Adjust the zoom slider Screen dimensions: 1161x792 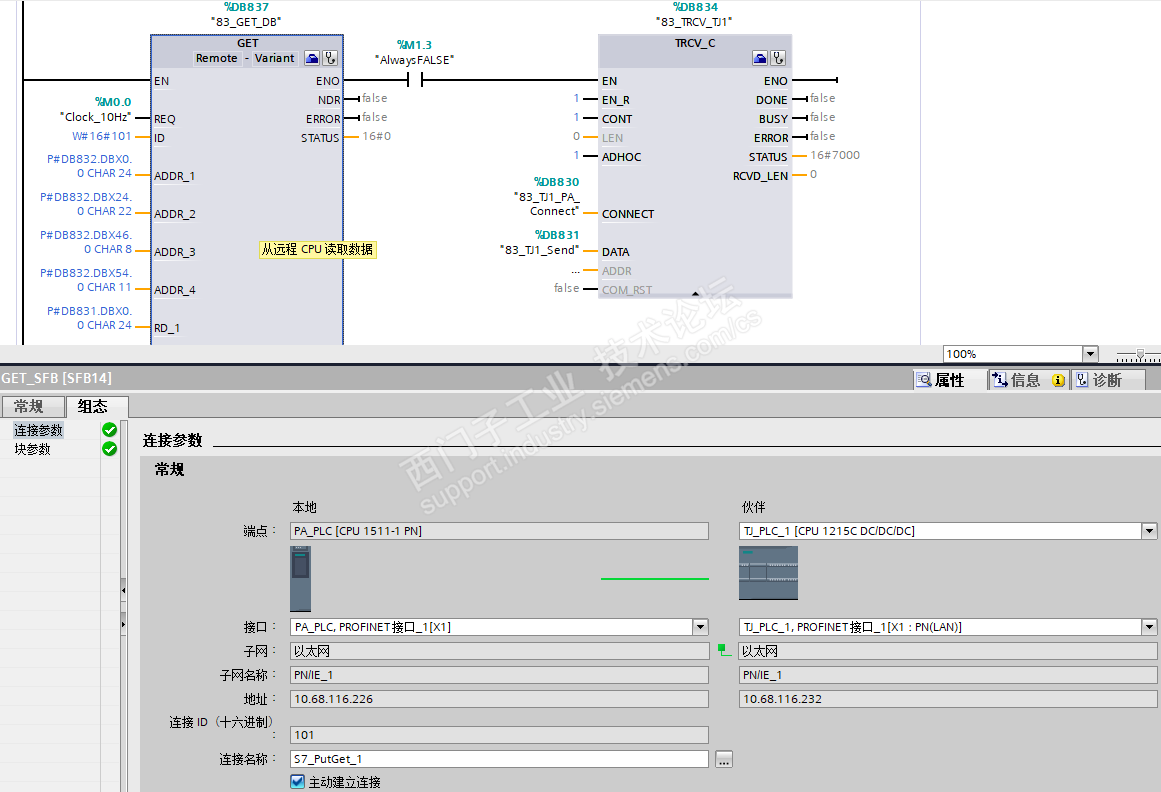[x=1140, y=355]
